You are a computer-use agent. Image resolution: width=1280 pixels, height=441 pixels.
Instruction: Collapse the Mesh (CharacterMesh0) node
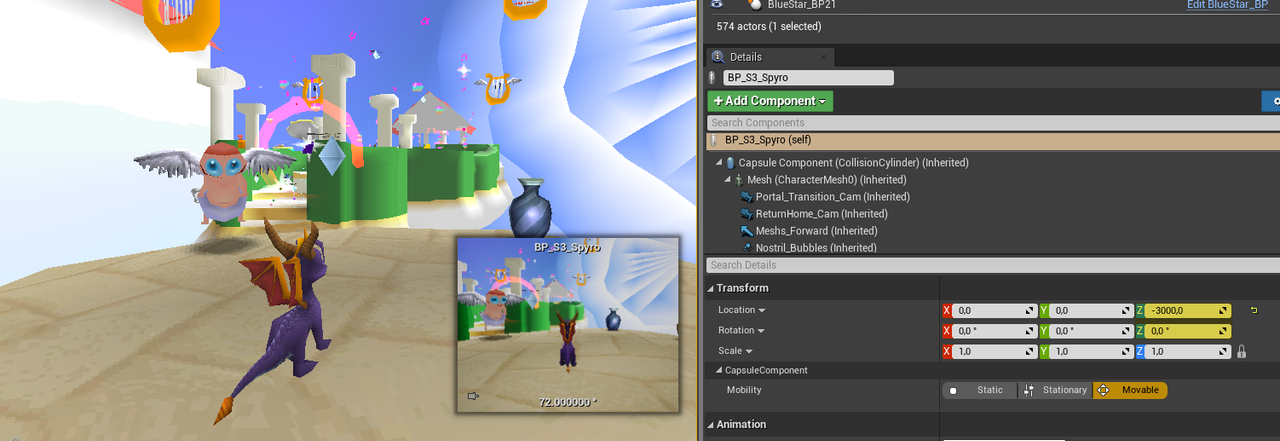tap(727, 180)
